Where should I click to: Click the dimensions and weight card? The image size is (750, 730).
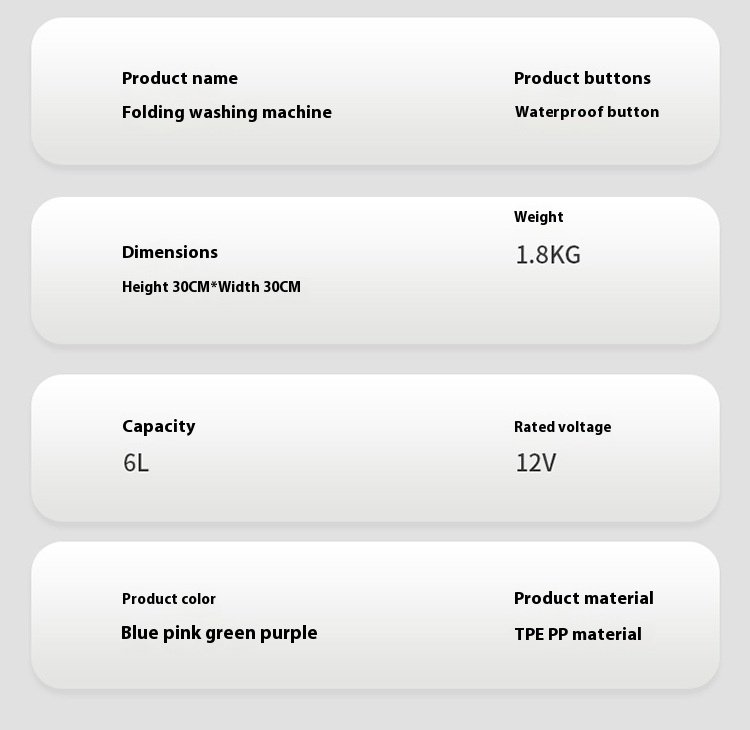point(375,270)
